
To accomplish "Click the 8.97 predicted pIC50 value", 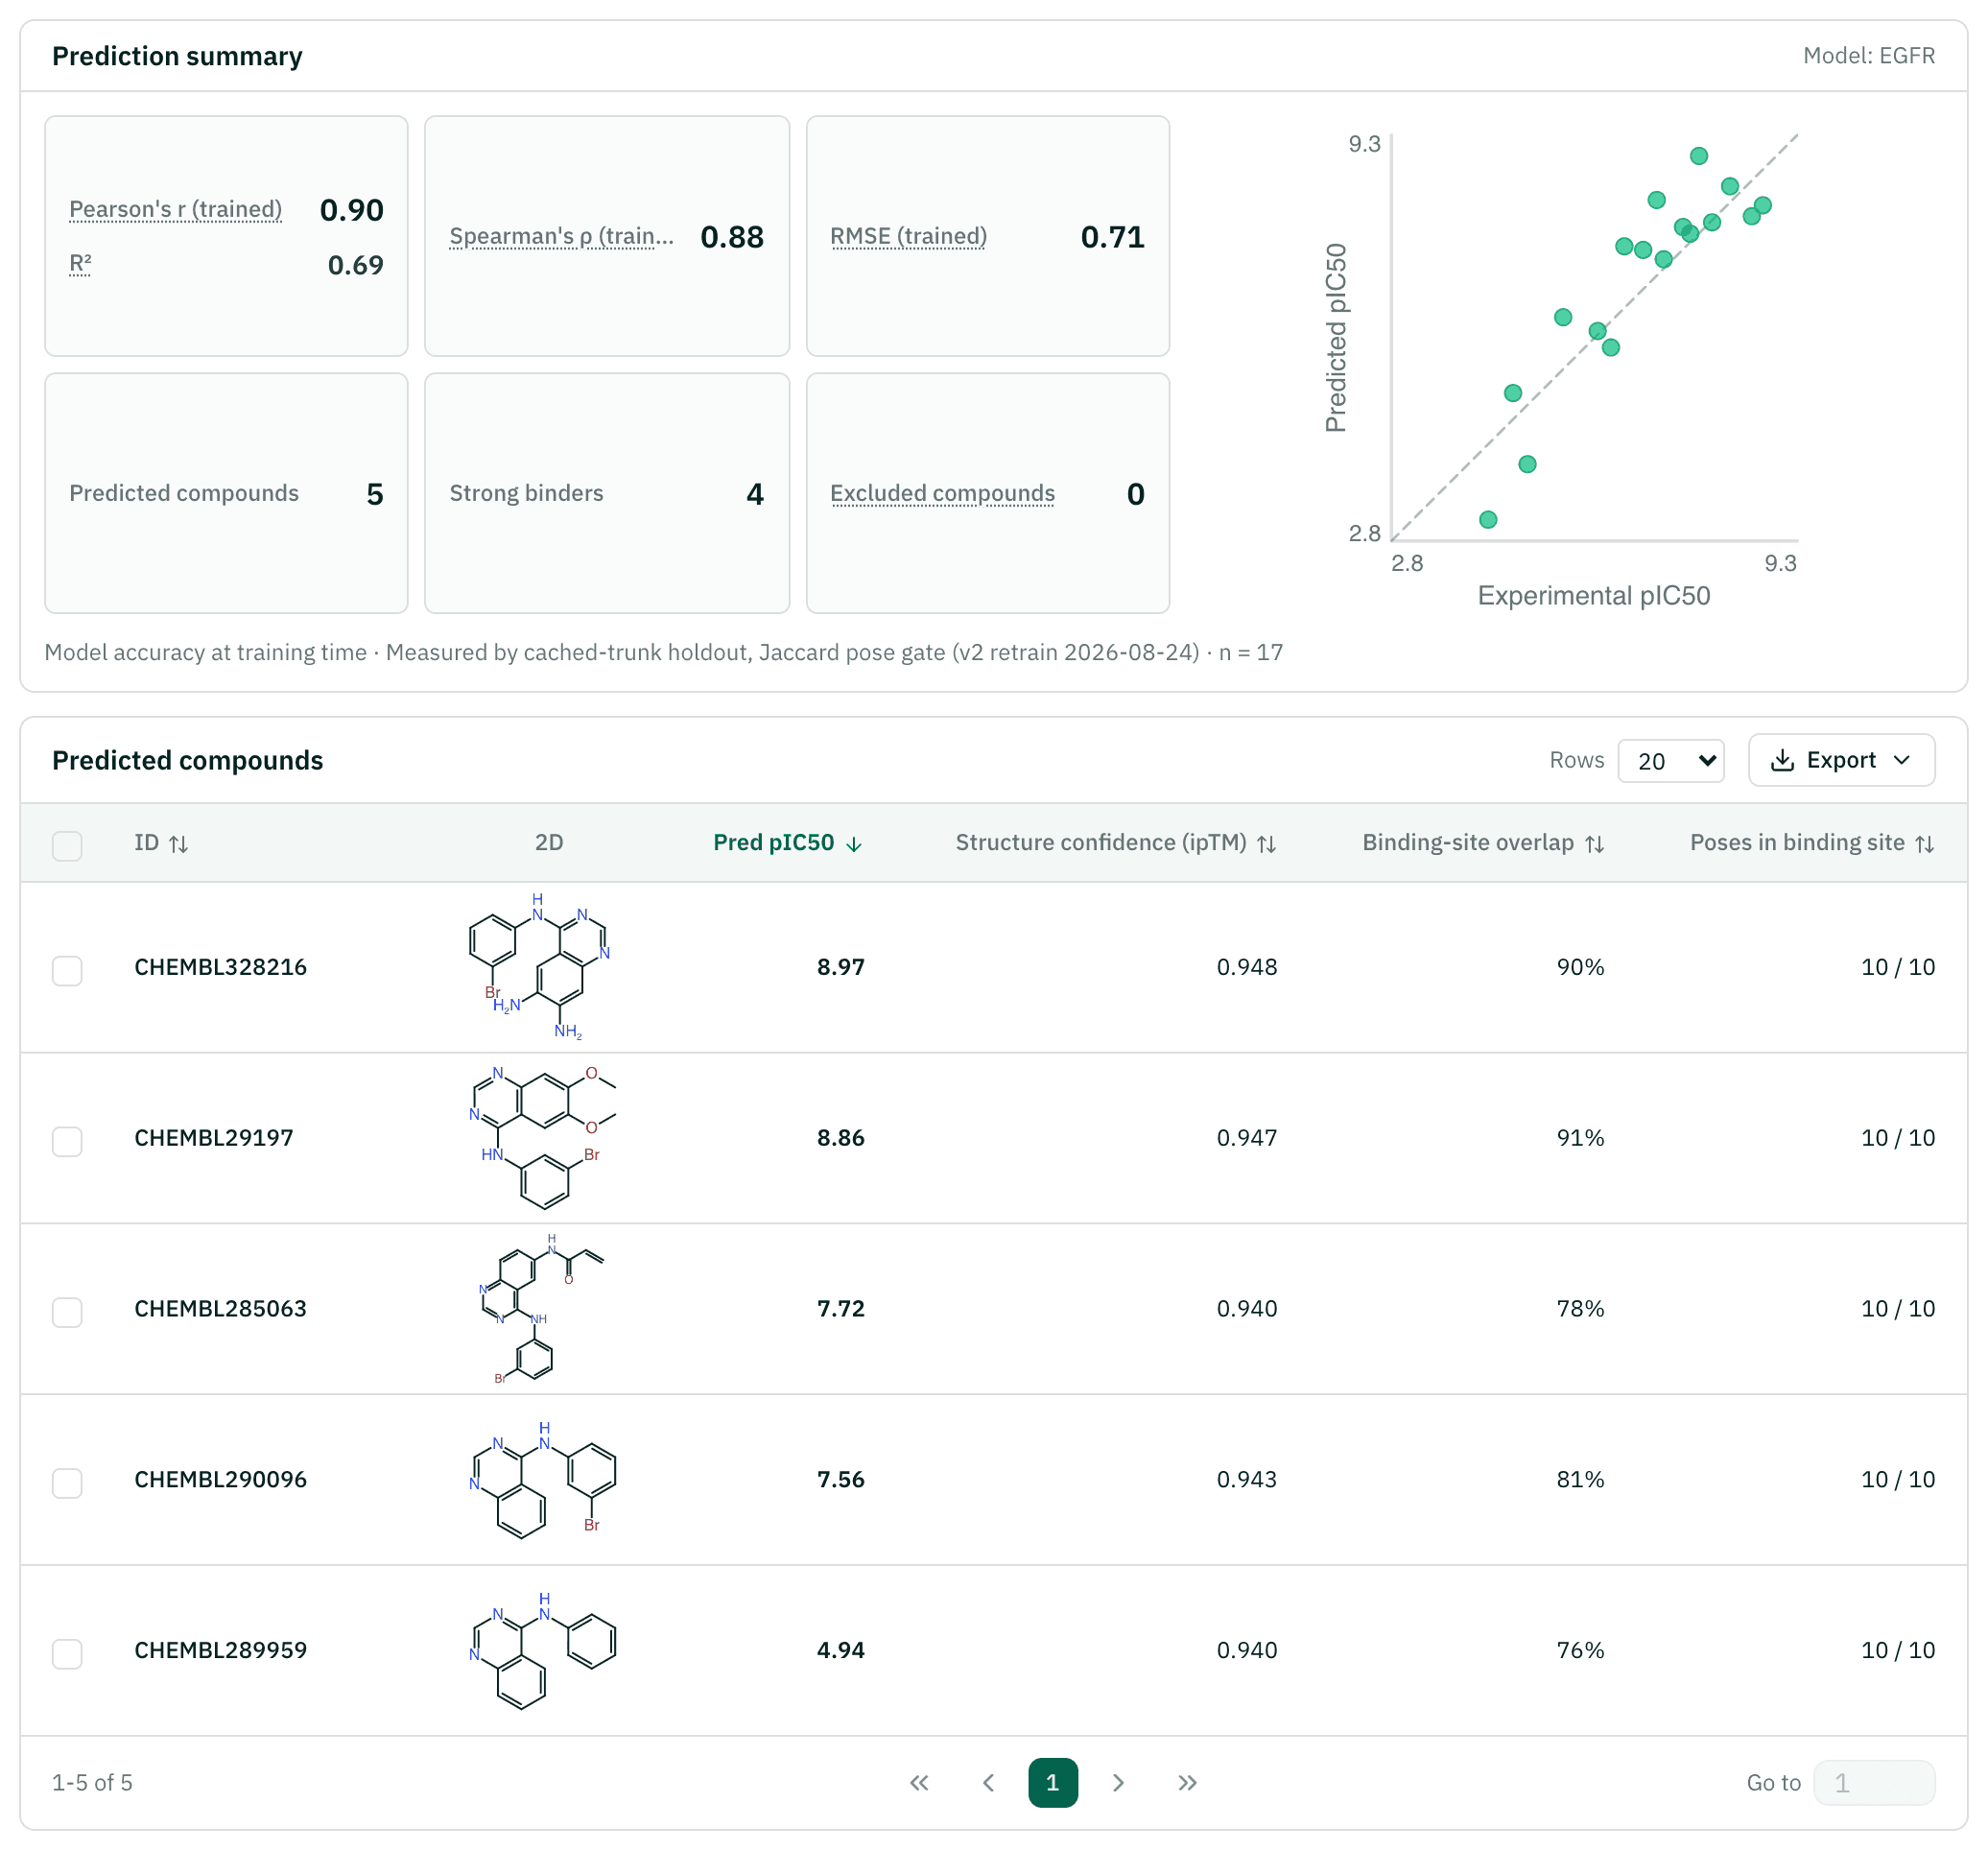I will click(840, 967).
